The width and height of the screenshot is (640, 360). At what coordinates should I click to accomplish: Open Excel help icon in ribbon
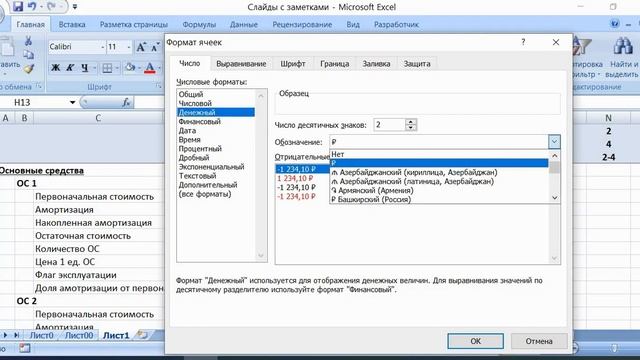[615, 24]
